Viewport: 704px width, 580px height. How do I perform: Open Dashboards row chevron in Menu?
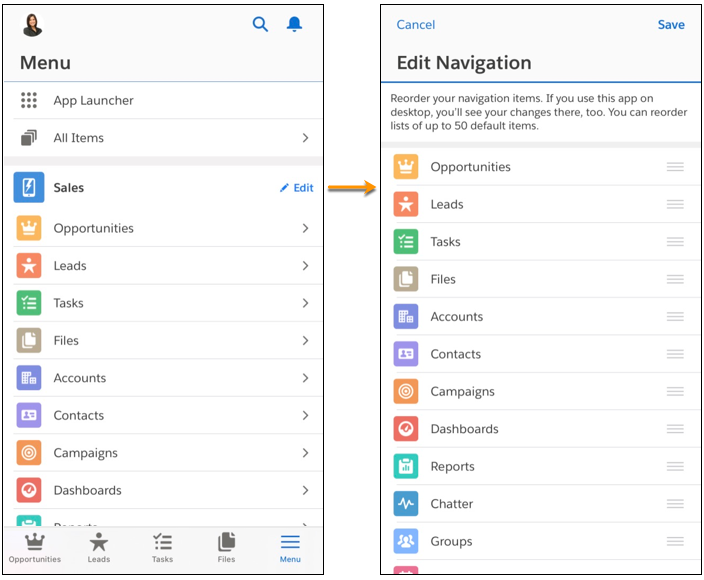click(x=305, y=490)
